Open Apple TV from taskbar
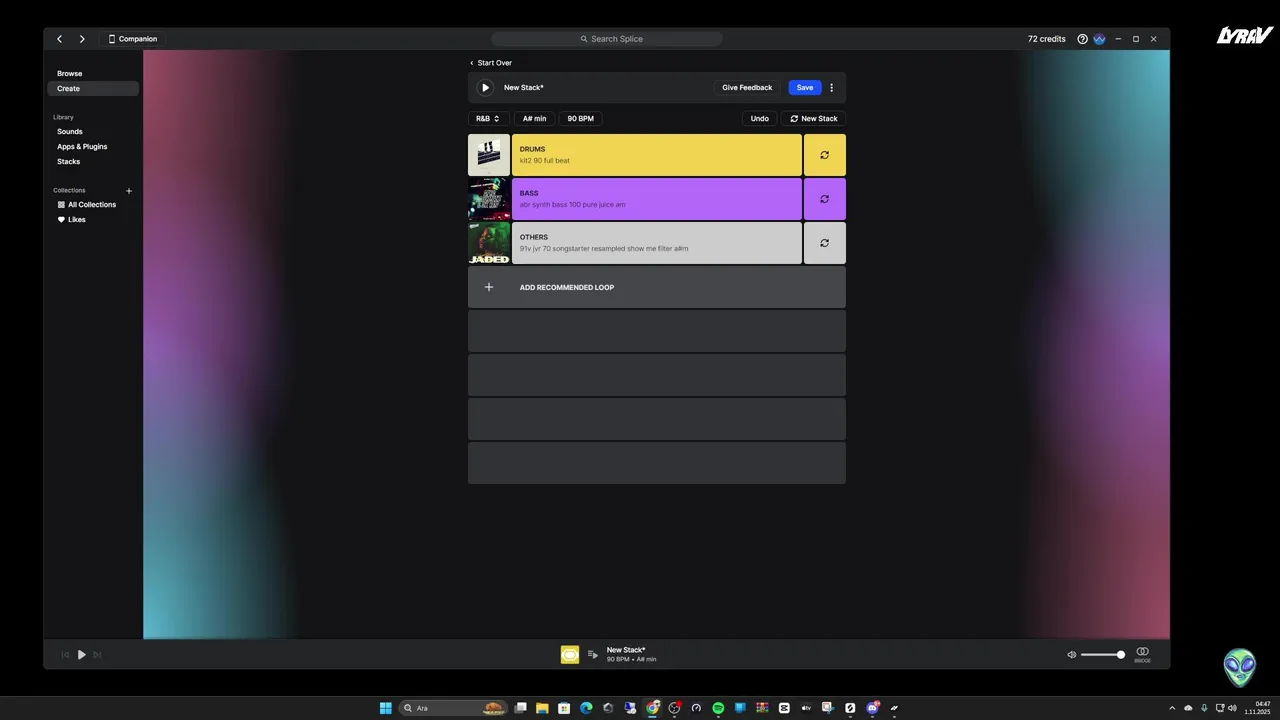The height and width of the screenshot is (720, 1280). click(806, 708)
